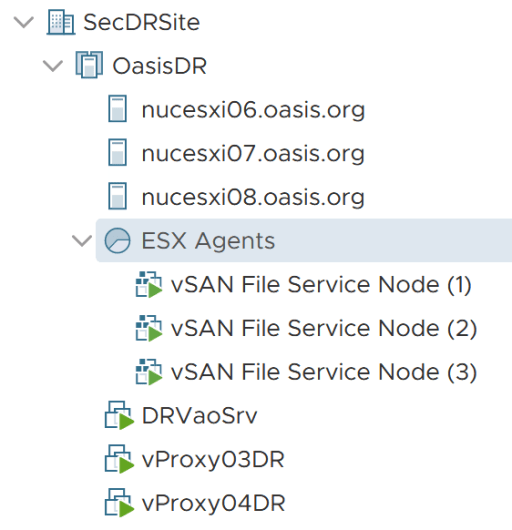Collapse the SecDRSite datacenter node
Image resolution: width=512 pixels, height=530 pixels.
pos(24,22)
